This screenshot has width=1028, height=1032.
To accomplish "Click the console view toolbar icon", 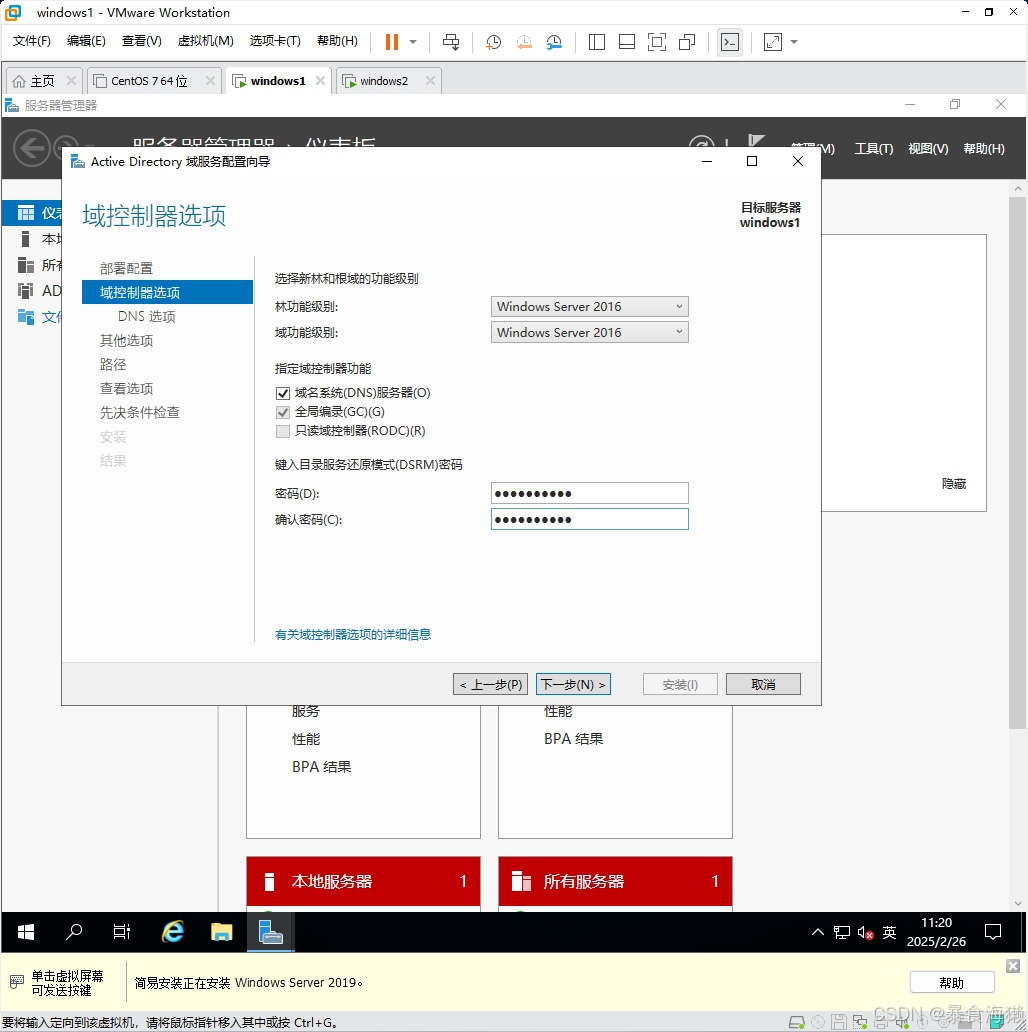I will [x=730, y=42].
